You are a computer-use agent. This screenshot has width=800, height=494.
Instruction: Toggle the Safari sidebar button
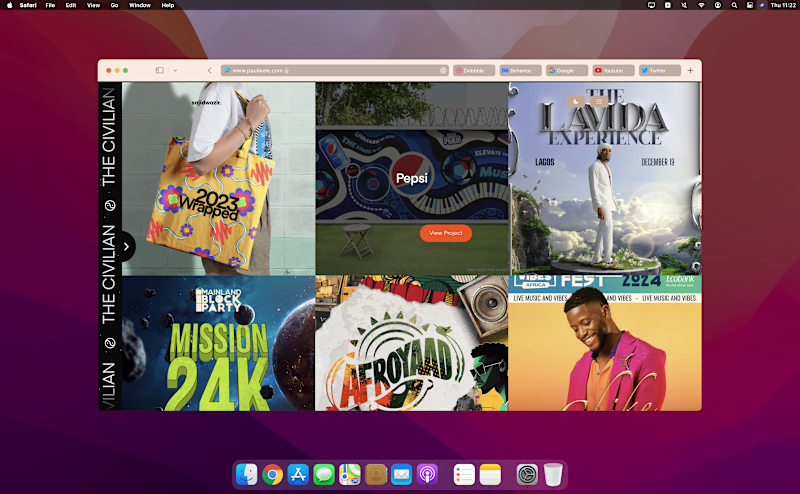(x=160, y=70)
